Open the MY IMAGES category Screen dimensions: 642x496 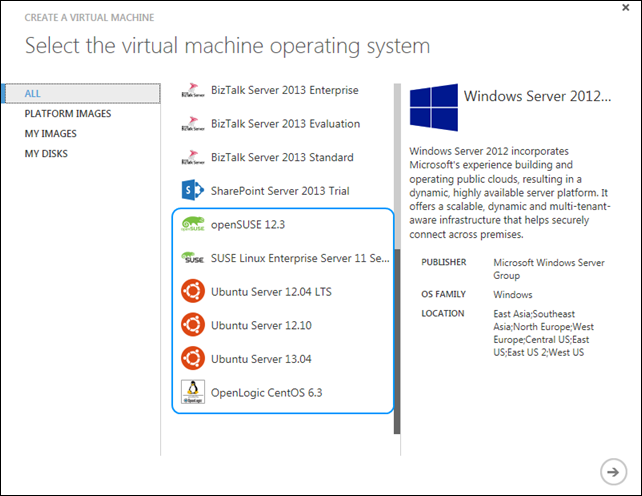pos(51,133)
